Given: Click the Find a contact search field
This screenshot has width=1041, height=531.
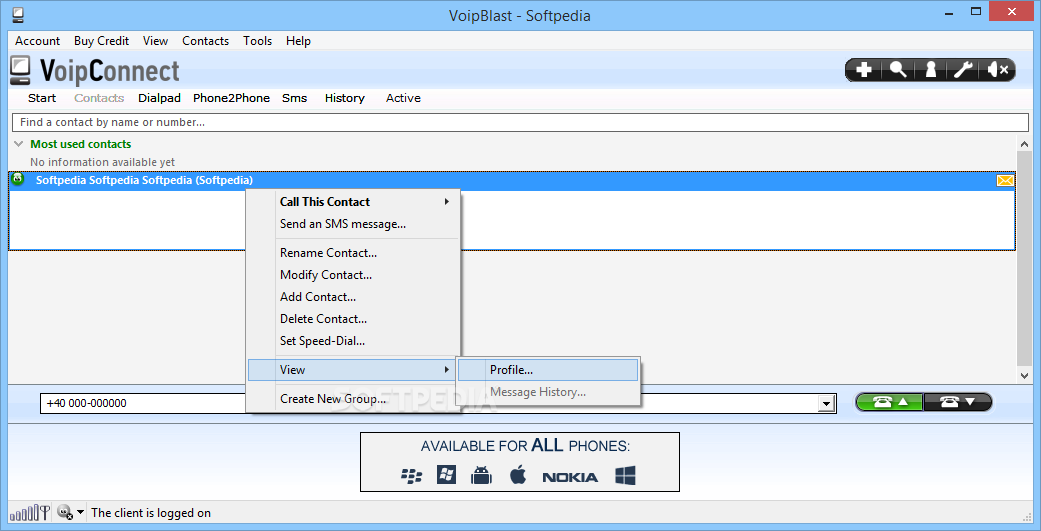Looking at the screenshot, I should tap(520, 122).
